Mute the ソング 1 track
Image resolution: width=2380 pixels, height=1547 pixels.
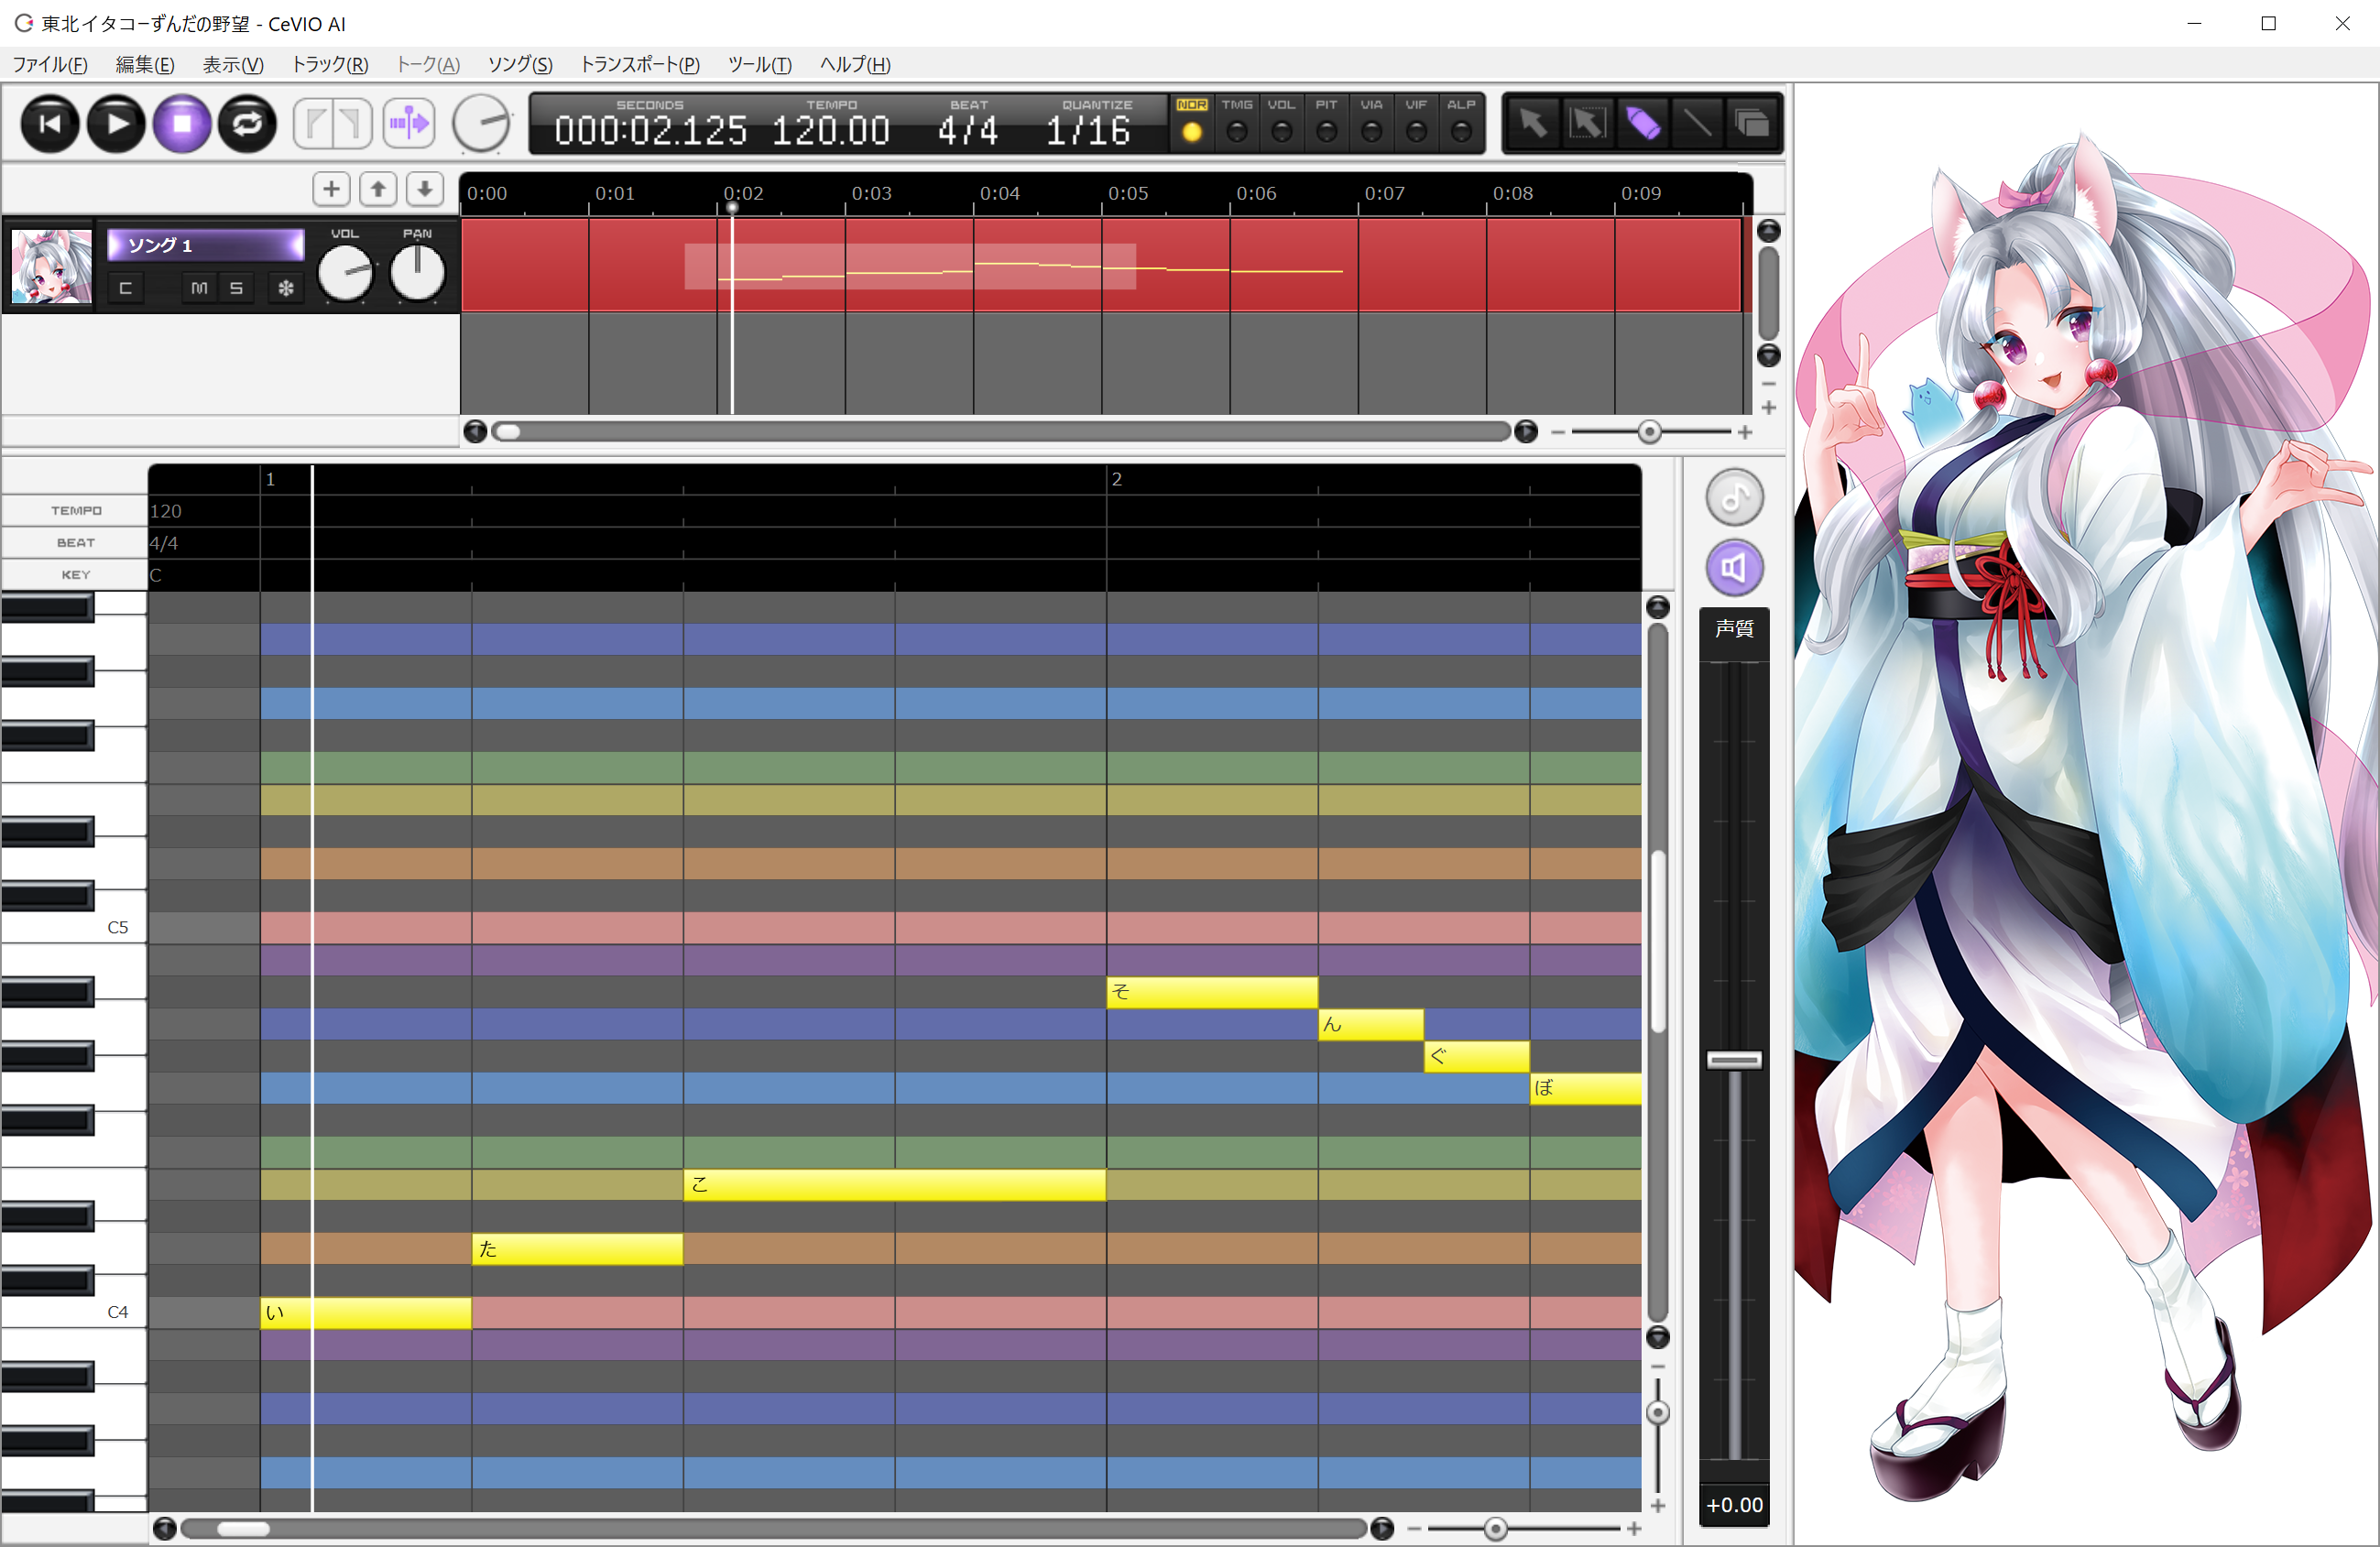(x=199, y=288)
